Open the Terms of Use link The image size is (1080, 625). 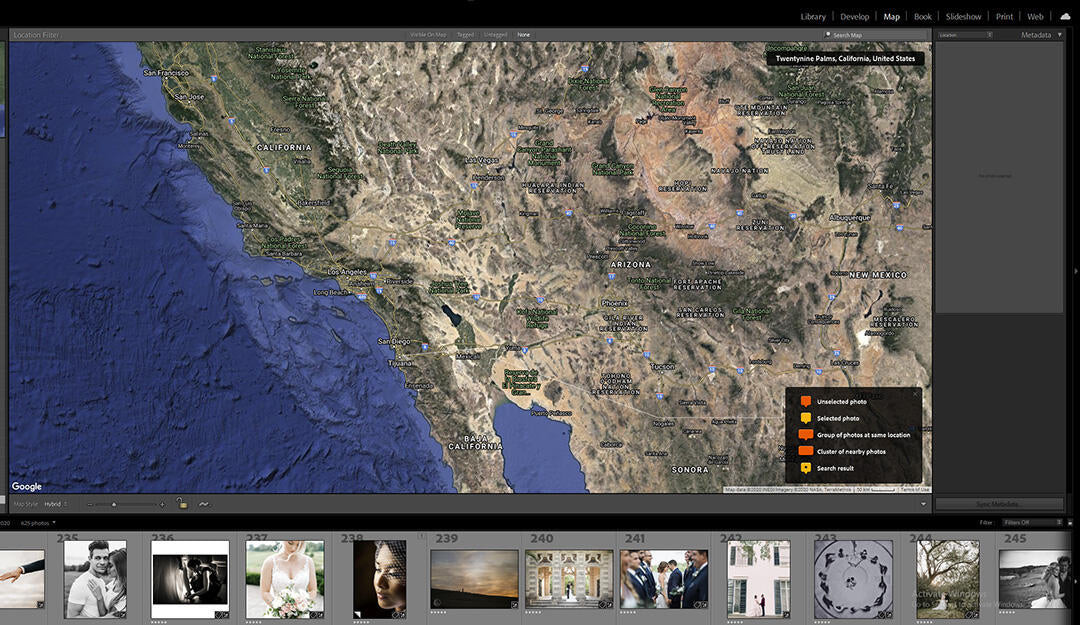(x=915, y=489)
